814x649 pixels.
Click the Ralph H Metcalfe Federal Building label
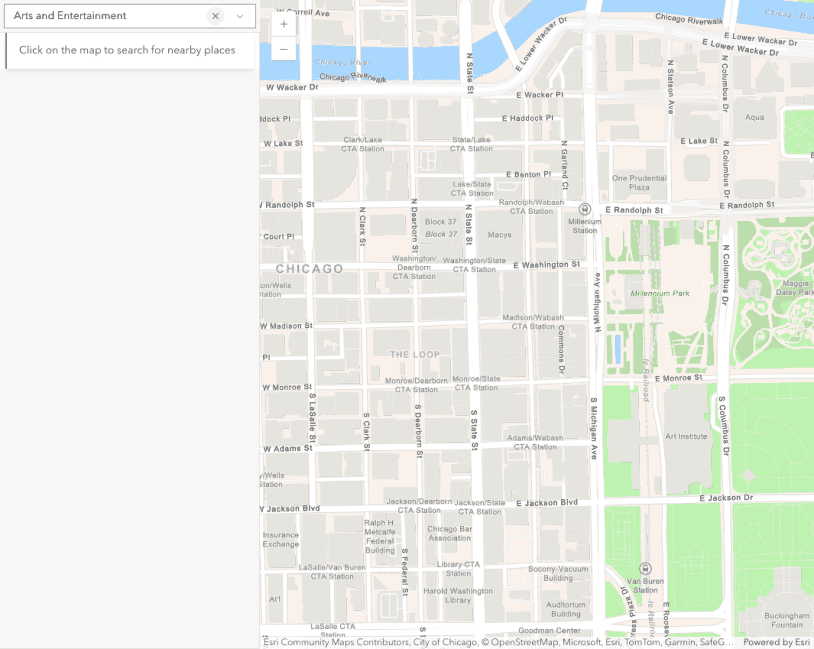point(380,536)
